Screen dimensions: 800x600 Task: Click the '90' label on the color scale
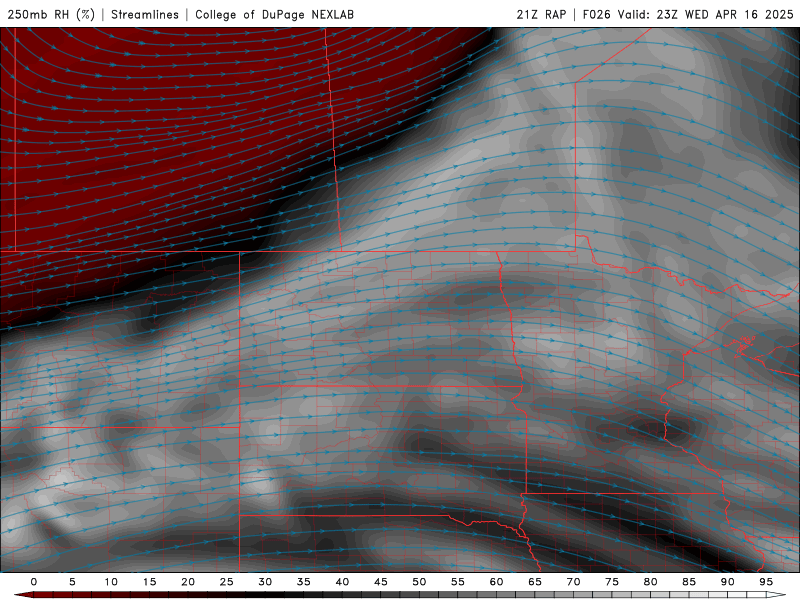tap(727, 582)
